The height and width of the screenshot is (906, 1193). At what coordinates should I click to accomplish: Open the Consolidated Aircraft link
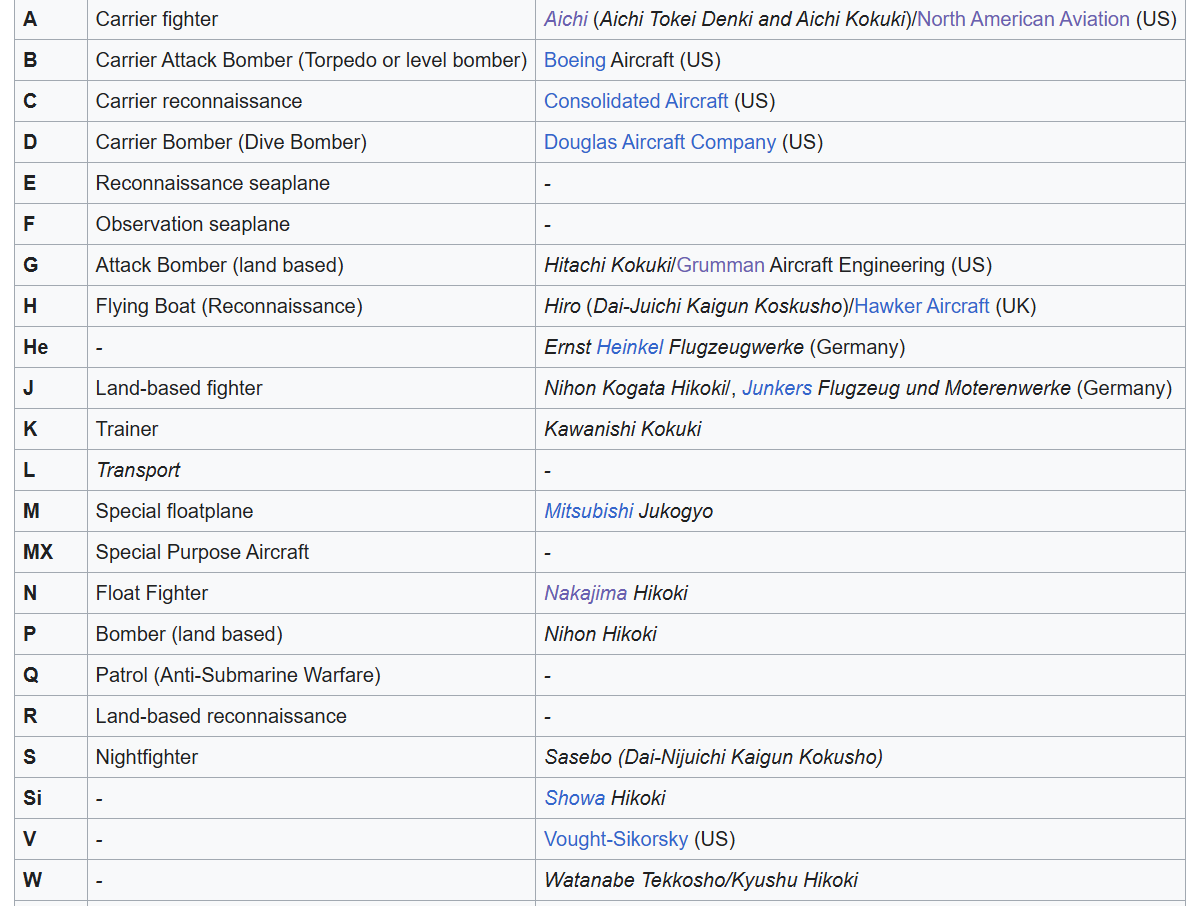[x=636, y=101]
